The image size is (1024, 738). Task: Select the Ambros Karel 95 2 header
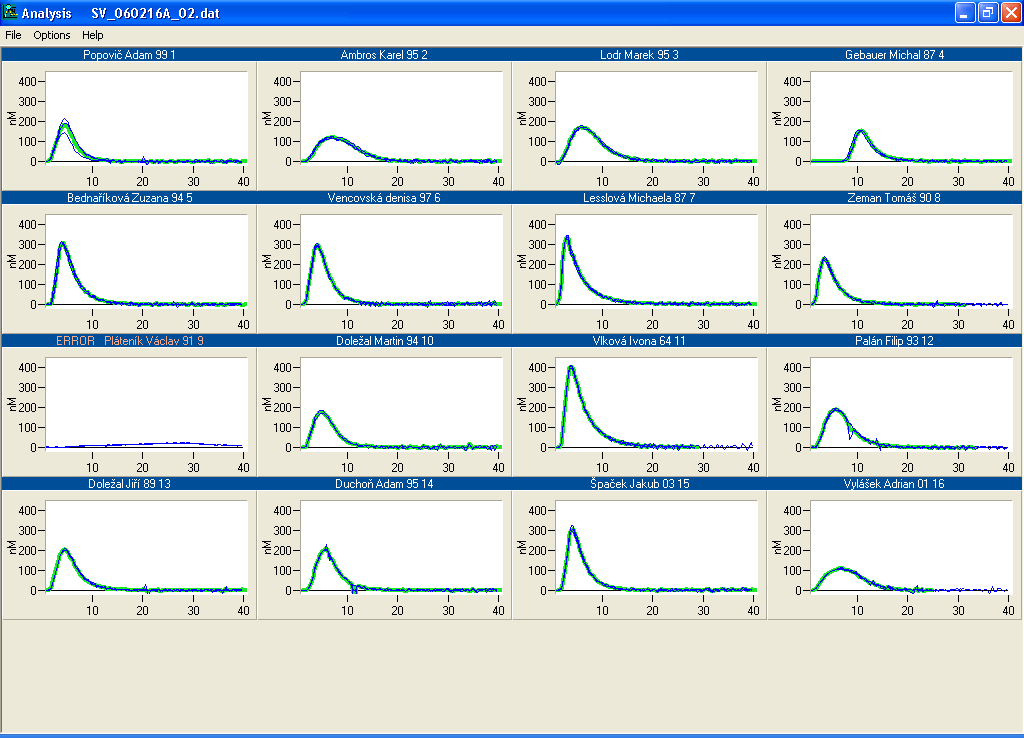coord(384,55)
